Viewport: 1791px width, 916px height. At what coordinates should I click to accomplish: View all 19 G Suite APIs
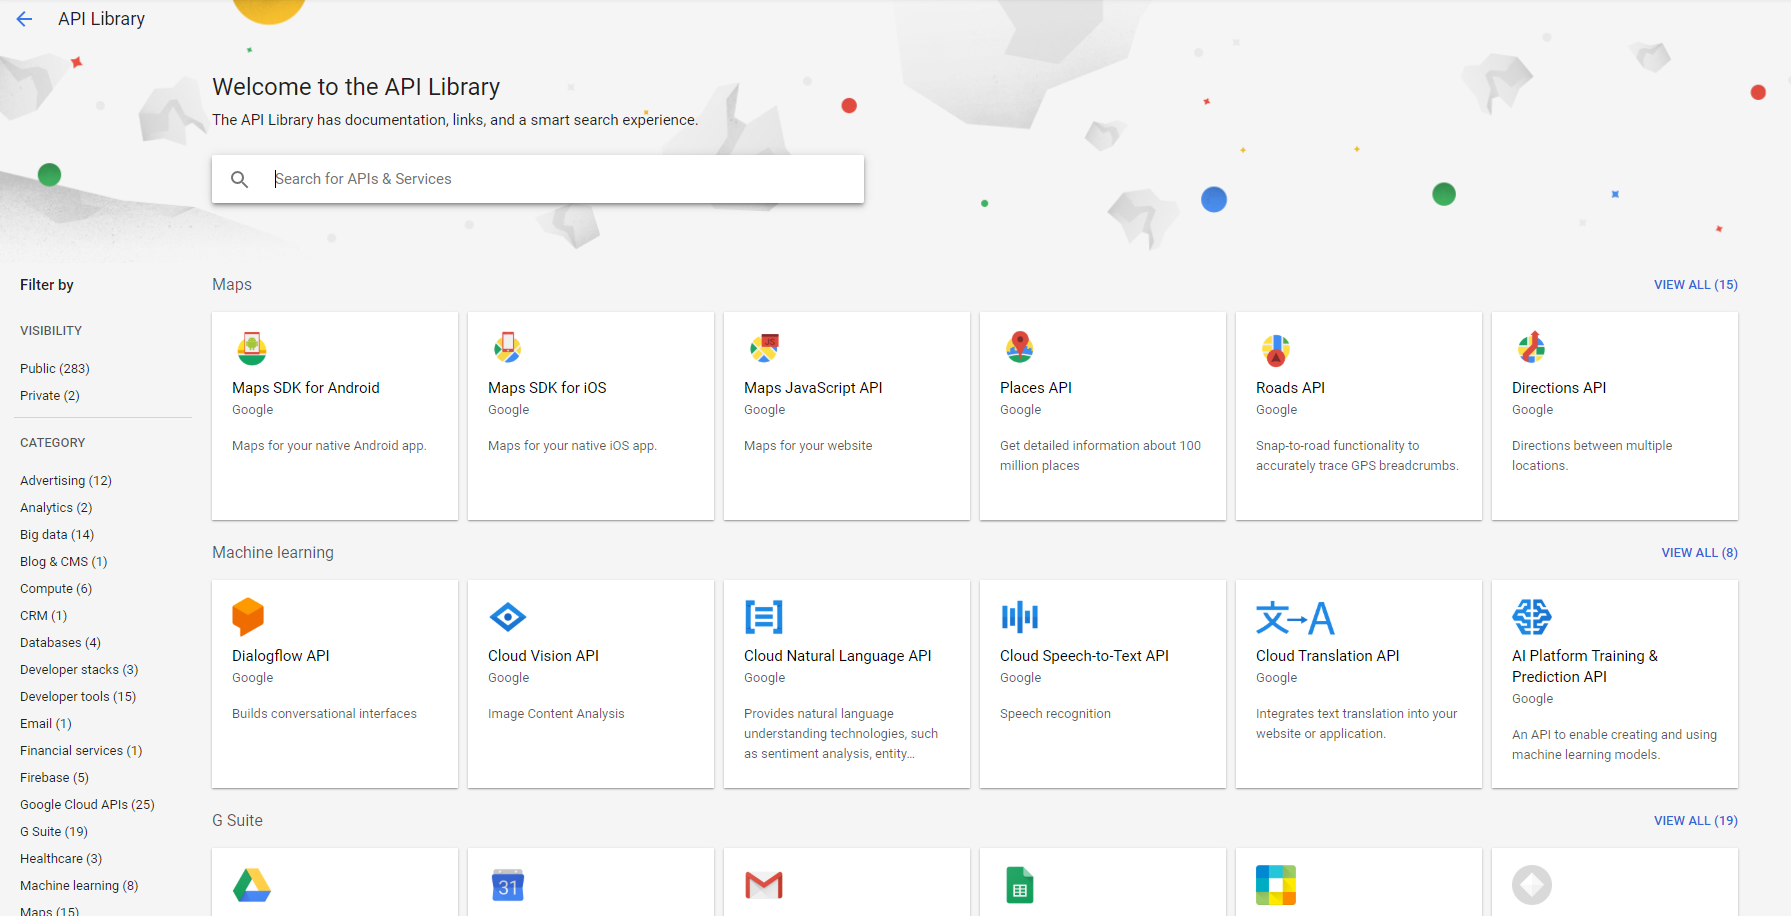point(1696,821)
